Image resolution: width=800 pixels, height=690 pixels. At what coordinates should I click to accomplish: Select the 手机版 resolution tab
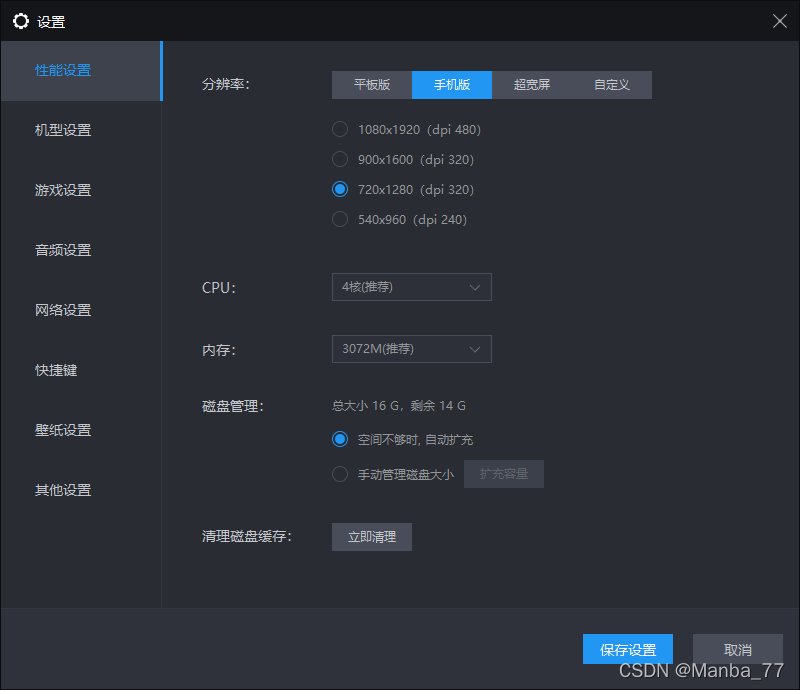coord(452,85)
